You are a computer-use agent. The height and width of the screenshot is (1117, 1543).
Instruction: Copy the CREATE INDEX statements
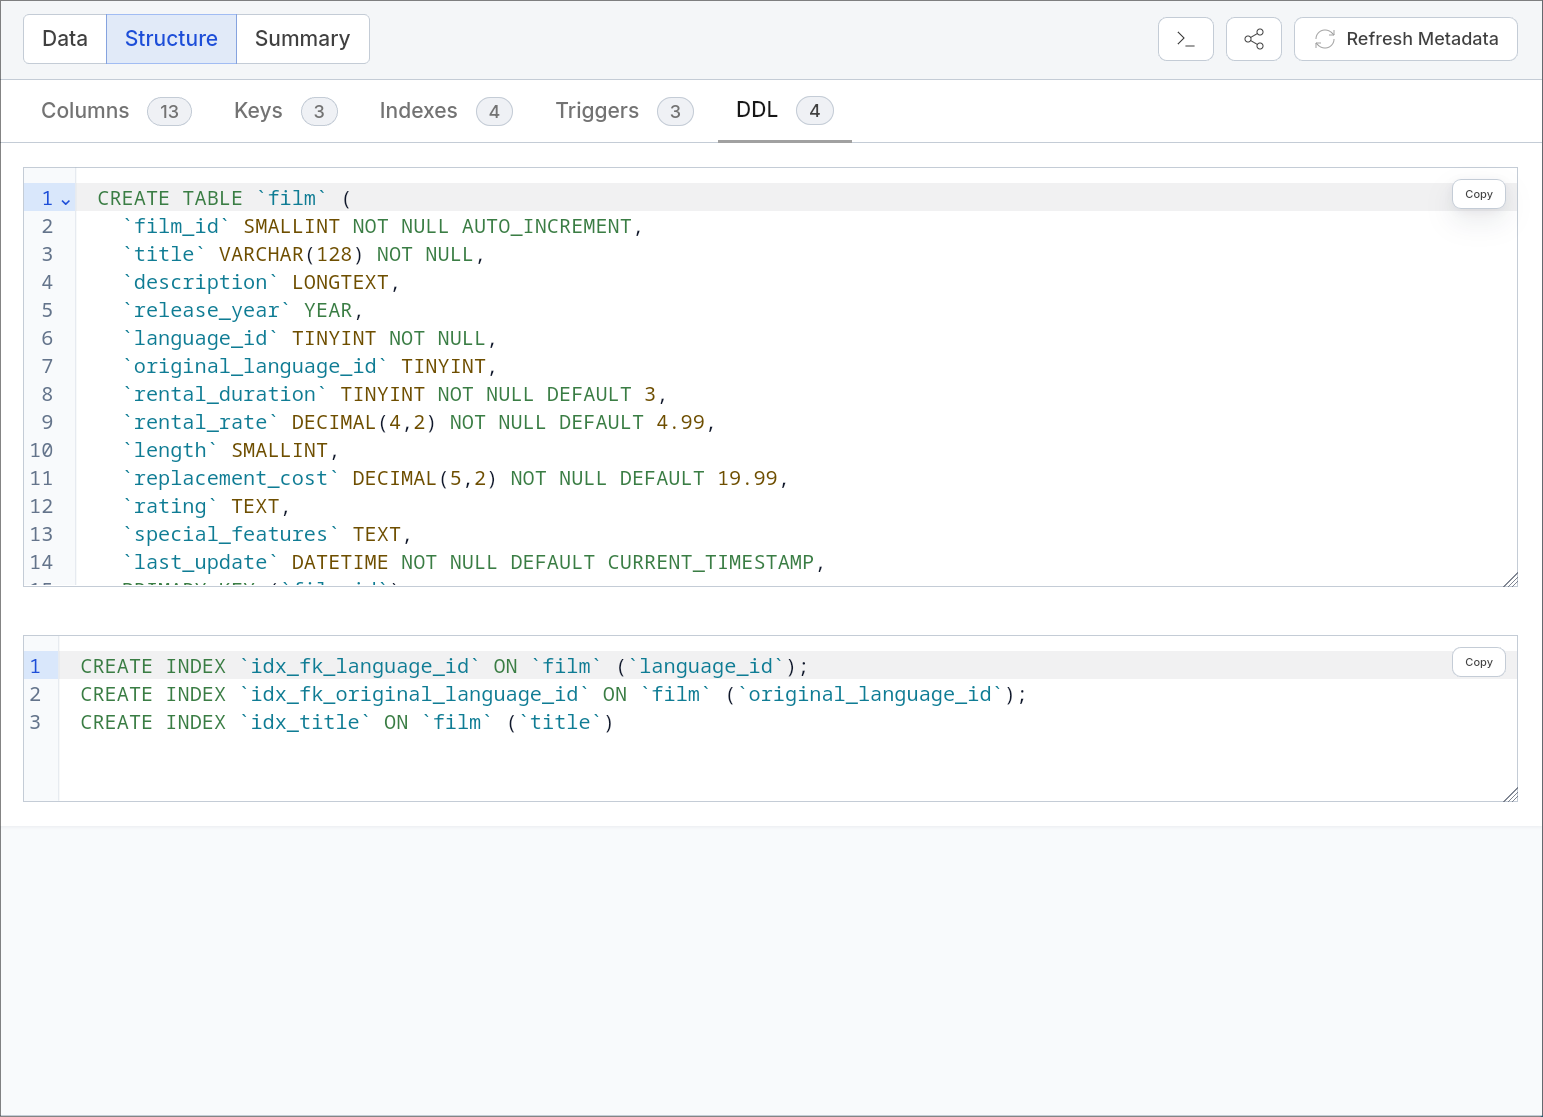point(1478,662)
